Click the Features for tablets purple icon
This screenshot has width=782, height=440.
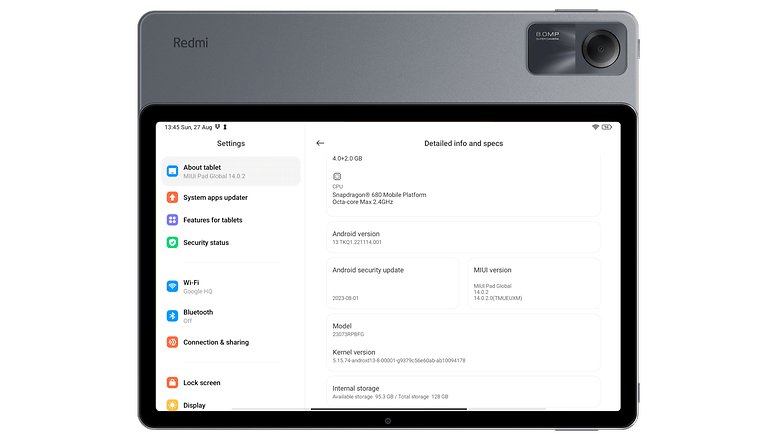point(172,220)
